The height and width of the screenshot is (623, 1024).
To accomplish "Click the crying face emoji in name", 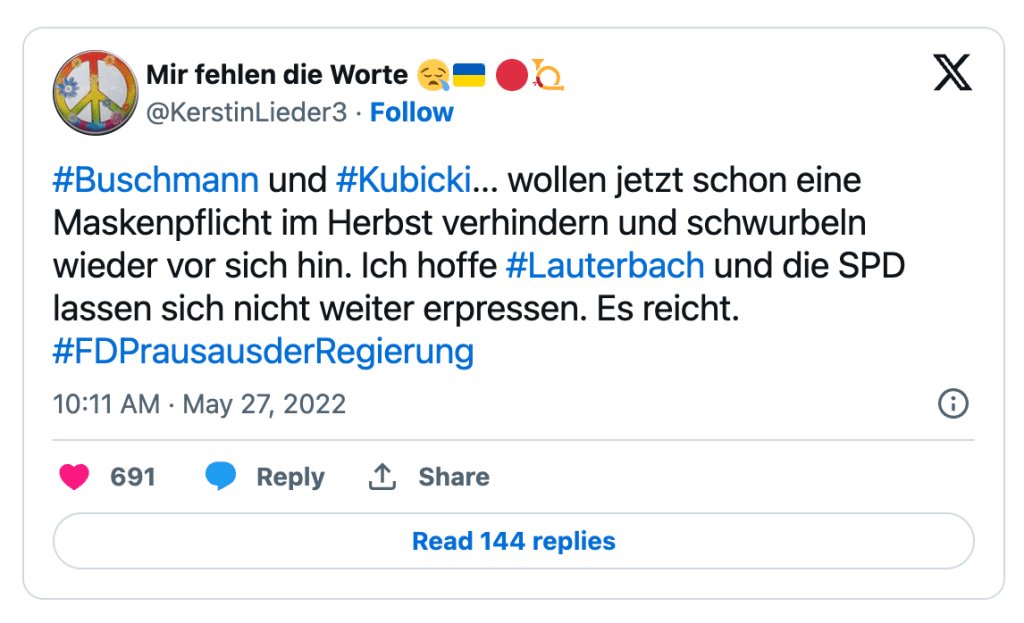I will tap(433, 74).
